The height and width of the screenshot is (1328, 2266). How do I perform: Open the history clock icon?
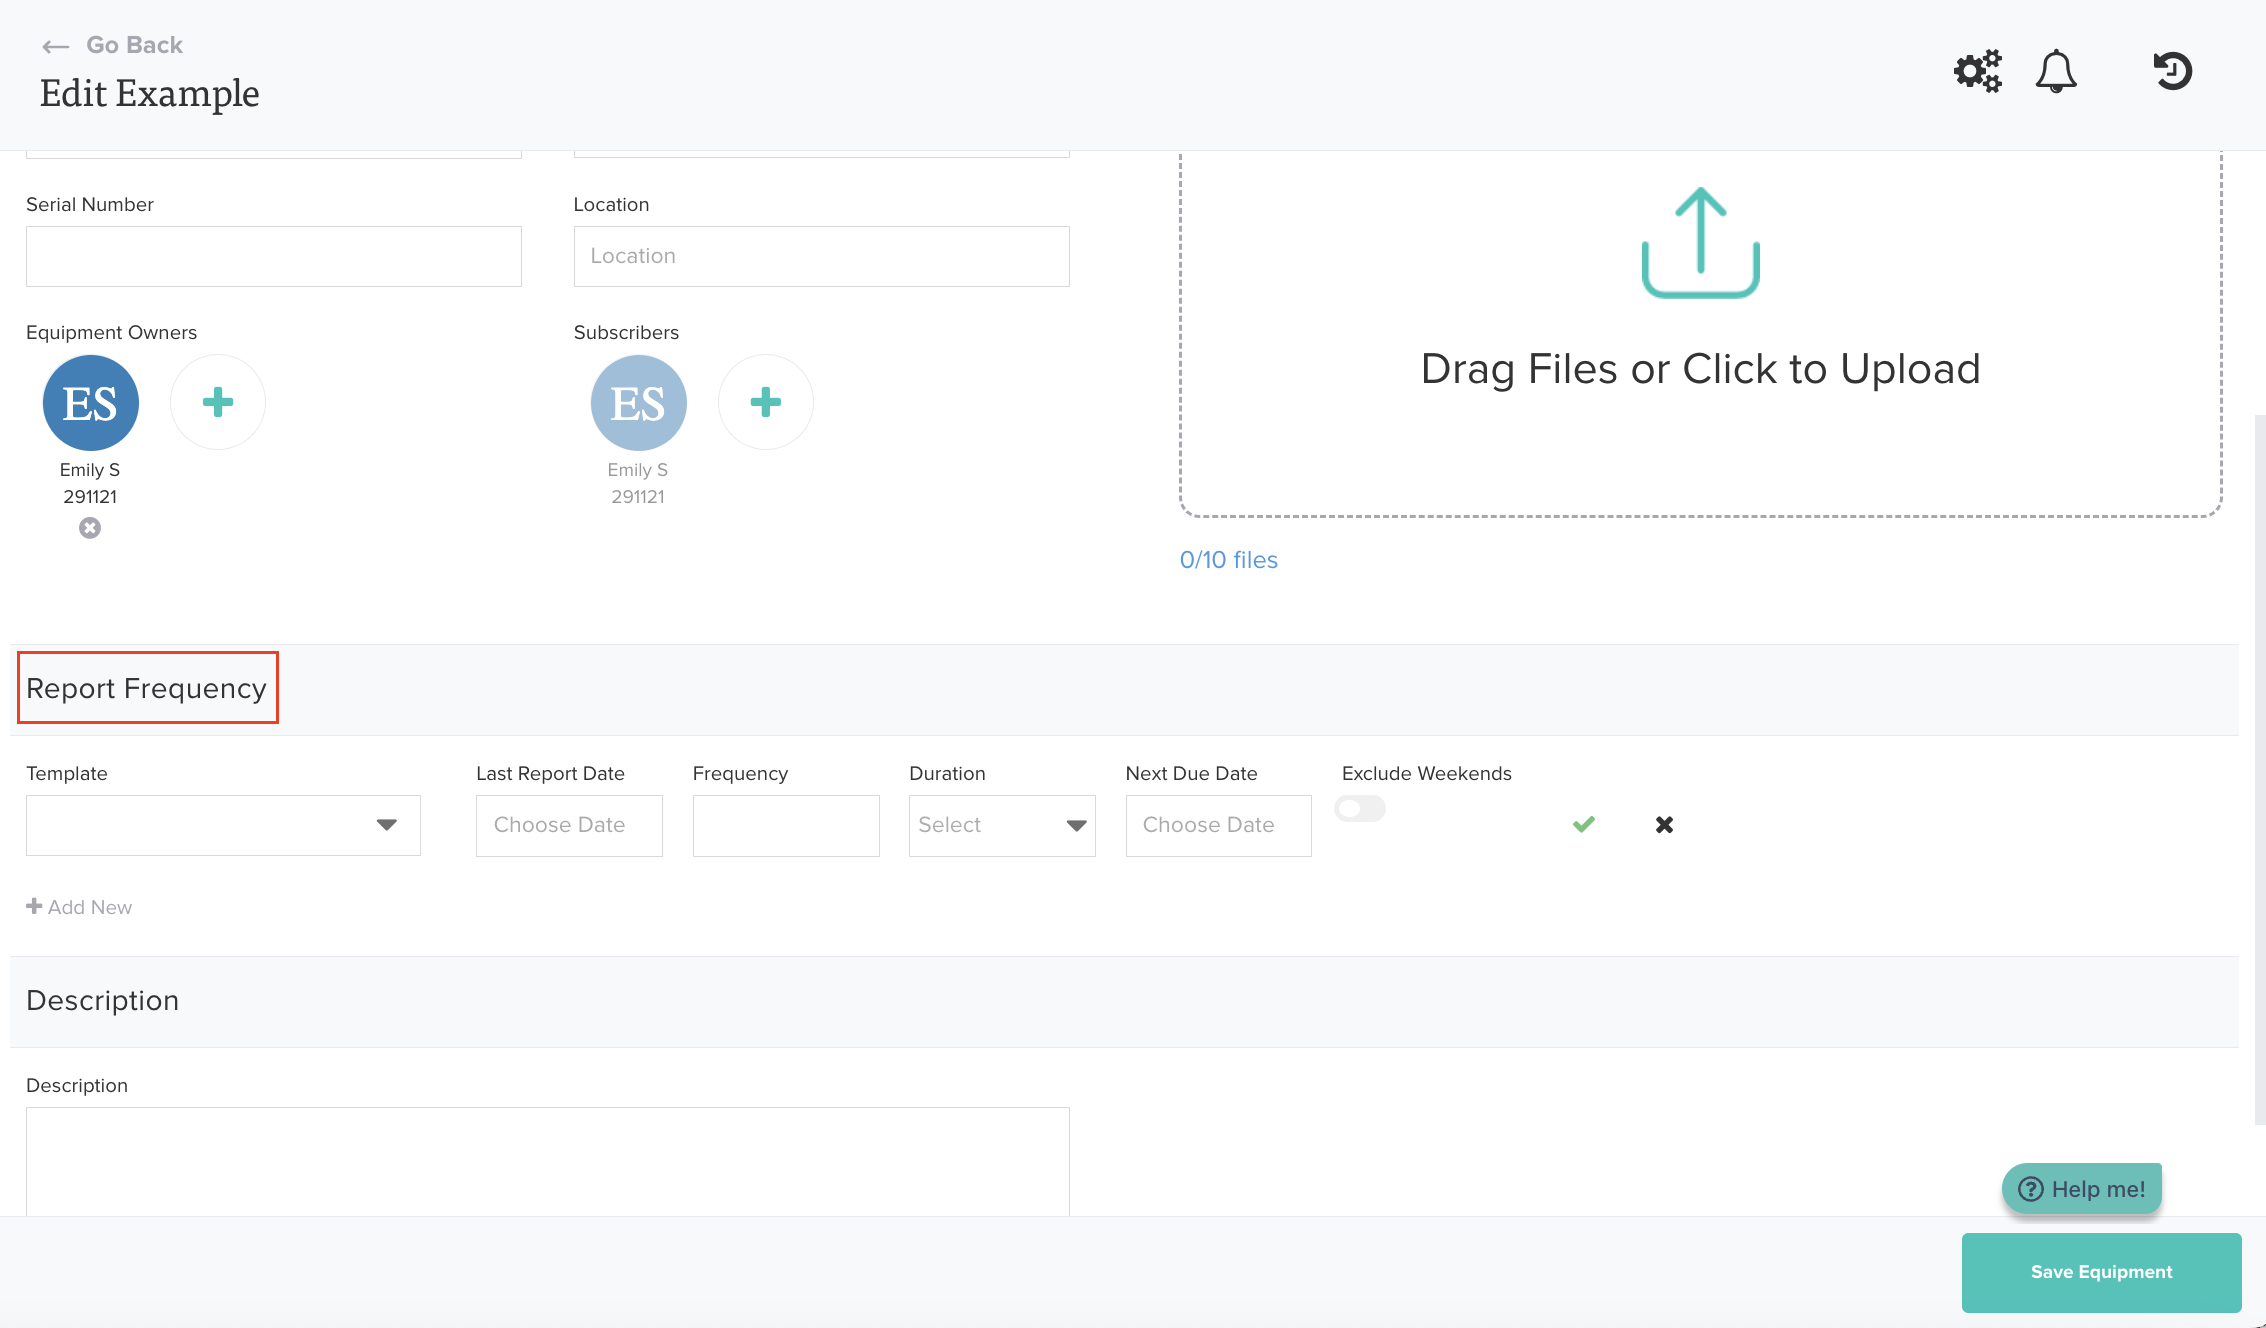point(2172,71)
